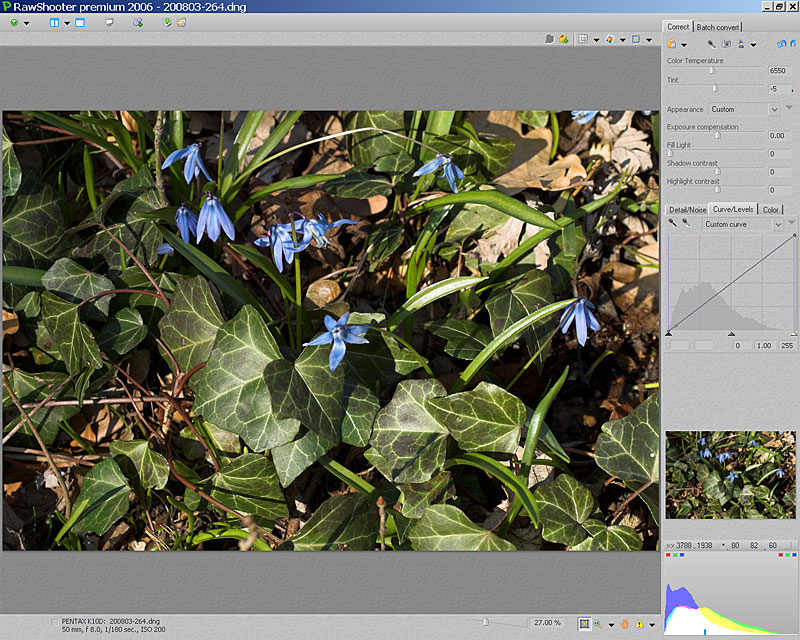
Task: Click the hand pan tool icon
Action: pos(624,624)
